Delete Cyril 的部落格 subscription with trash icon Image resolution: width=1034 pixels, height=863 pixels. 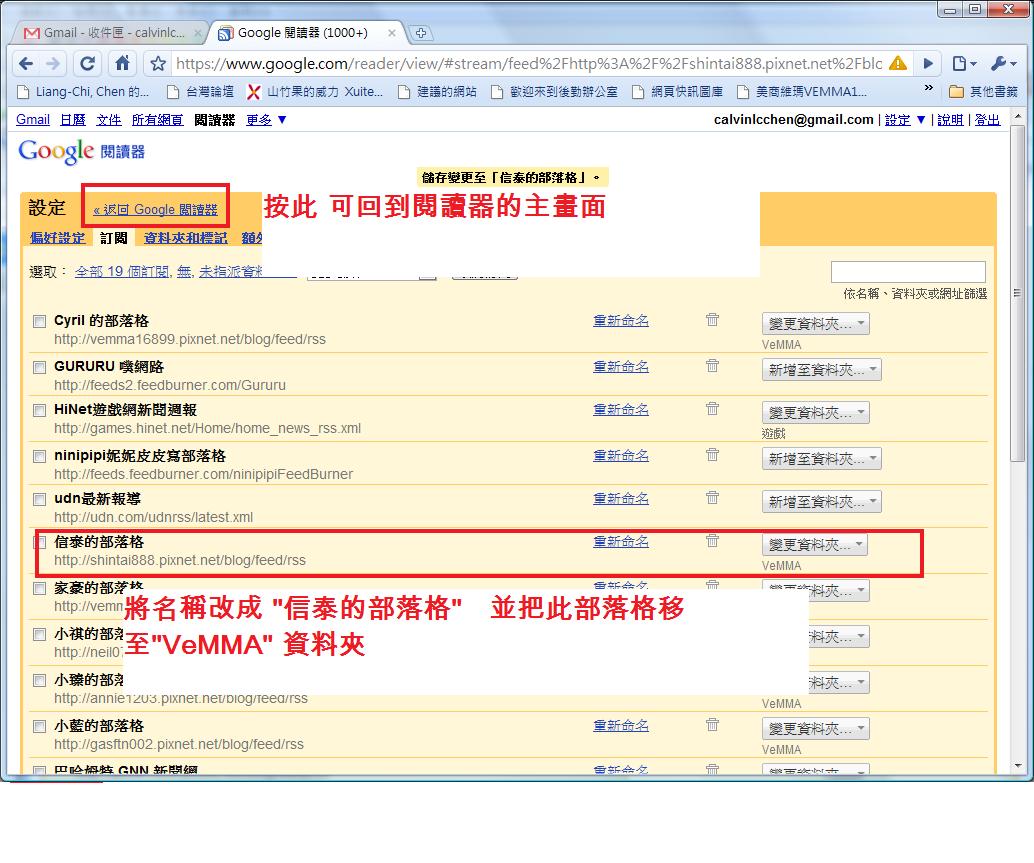[712, 320]
